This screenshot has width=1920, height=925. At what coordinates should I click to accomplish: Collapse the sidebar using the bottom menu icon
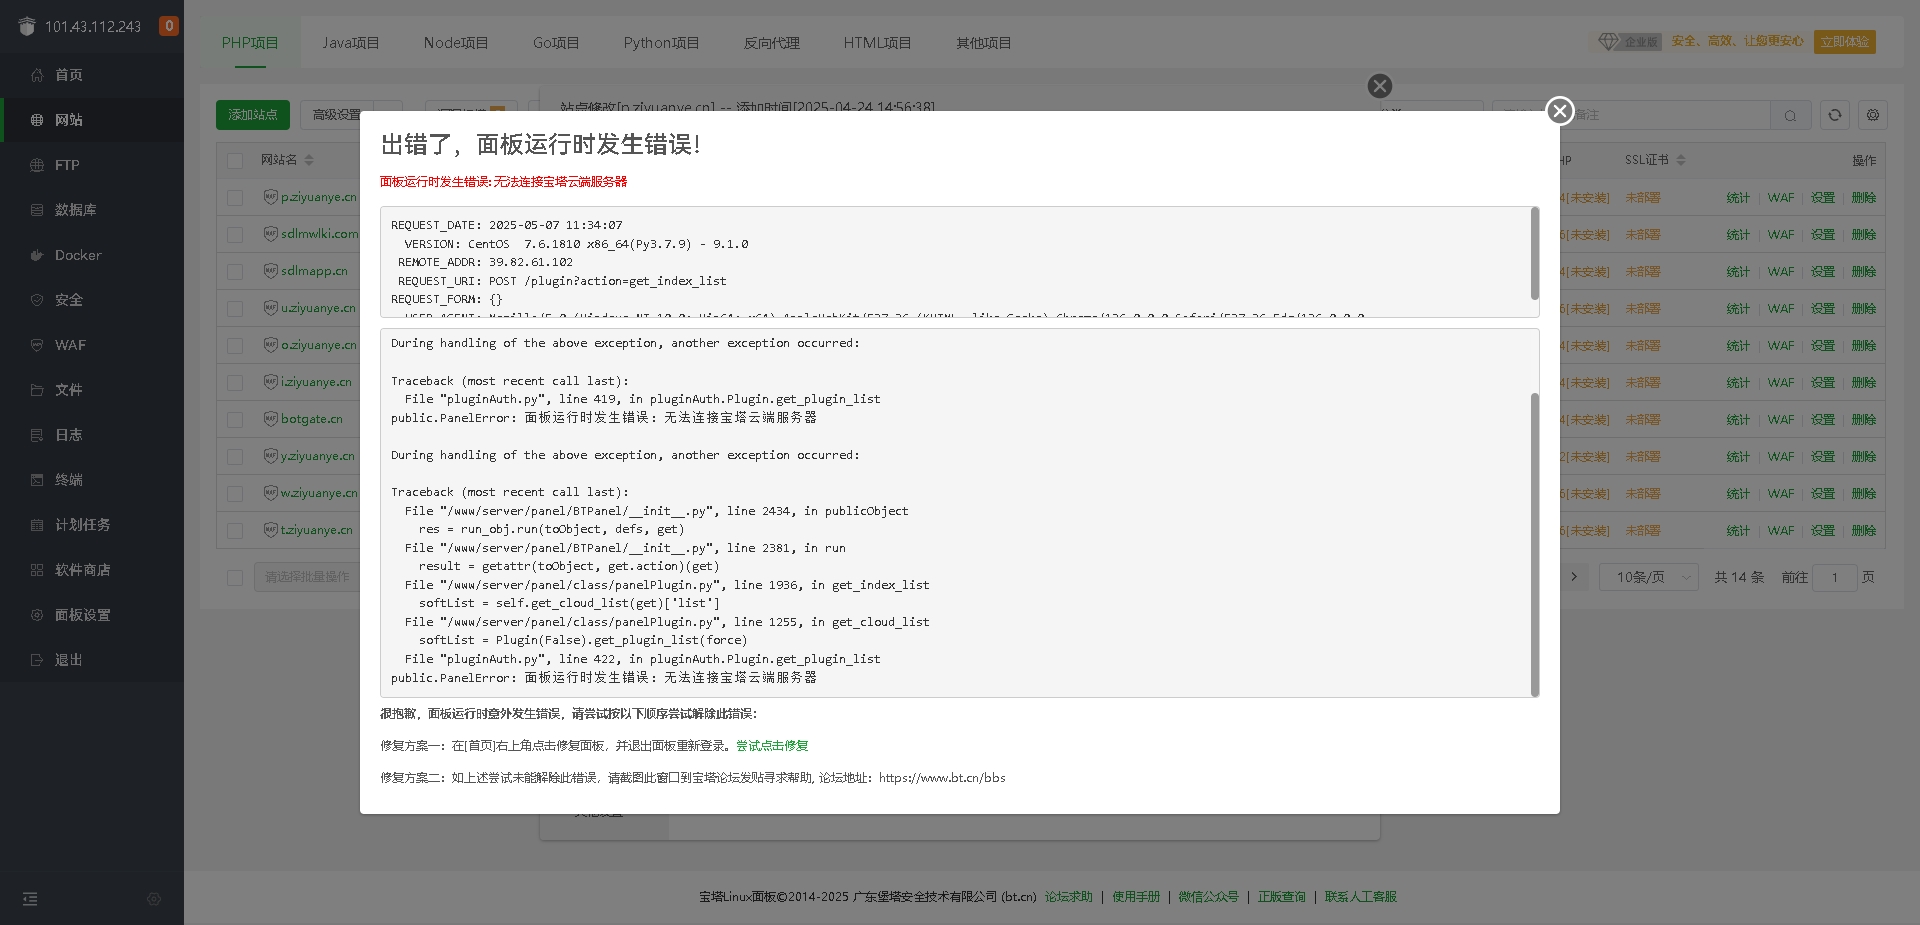30,899
